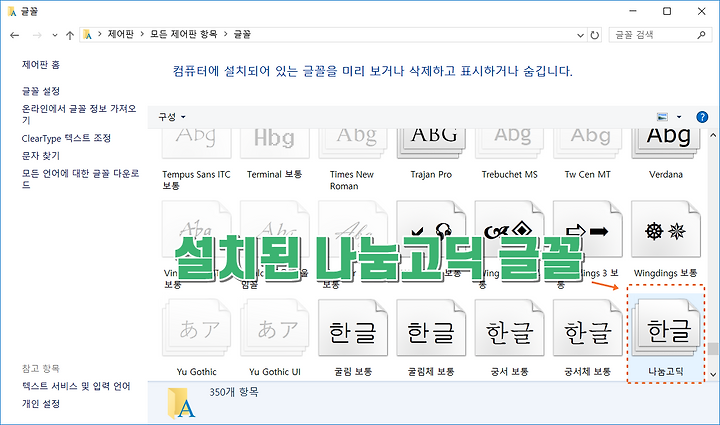Click the folder icon in address bar
The image size is (720, 425).
[x=87, y=34]
